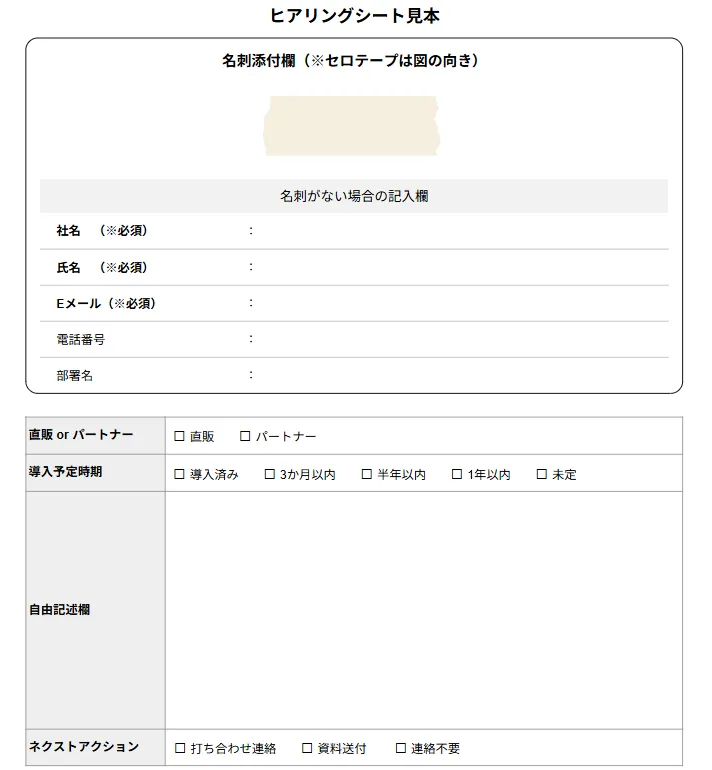Screen dimensions: 712x770
Task: Click into the 氏名 entry line
Action: click(460, 267)
